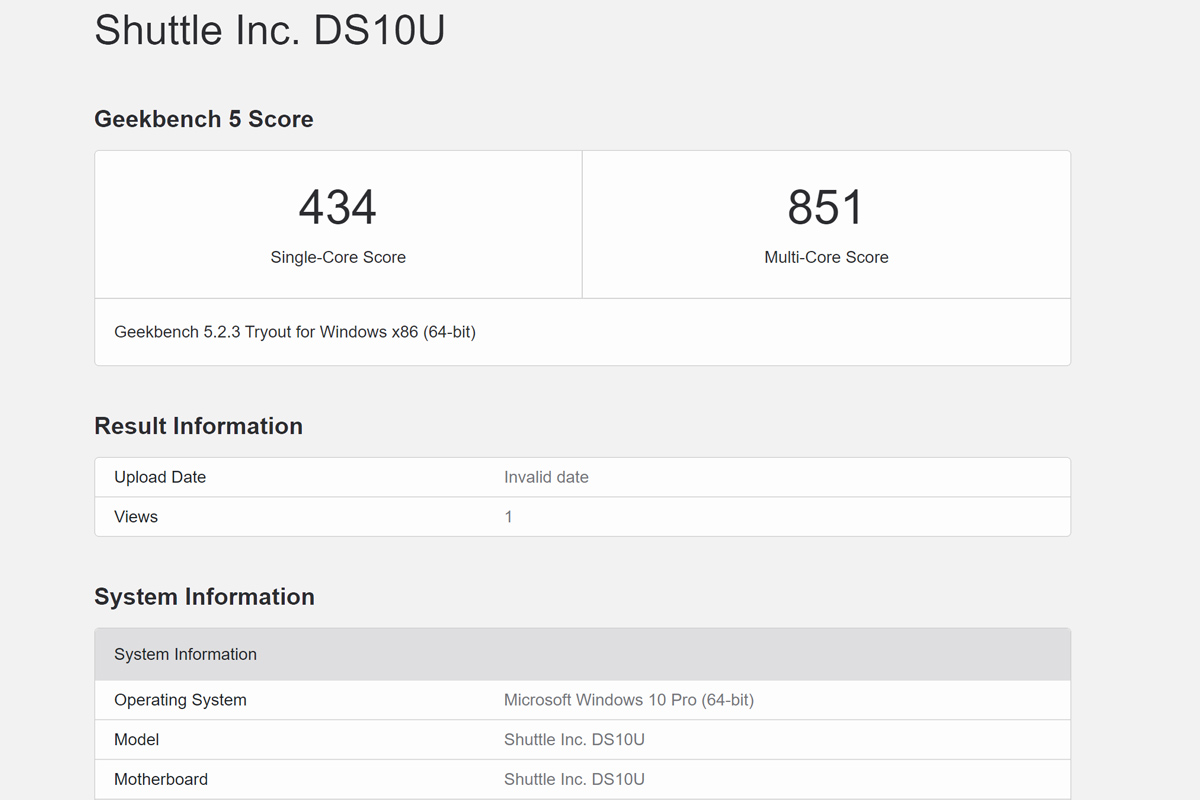
Task: Click the Operating System row label
Action: (180, 700)
